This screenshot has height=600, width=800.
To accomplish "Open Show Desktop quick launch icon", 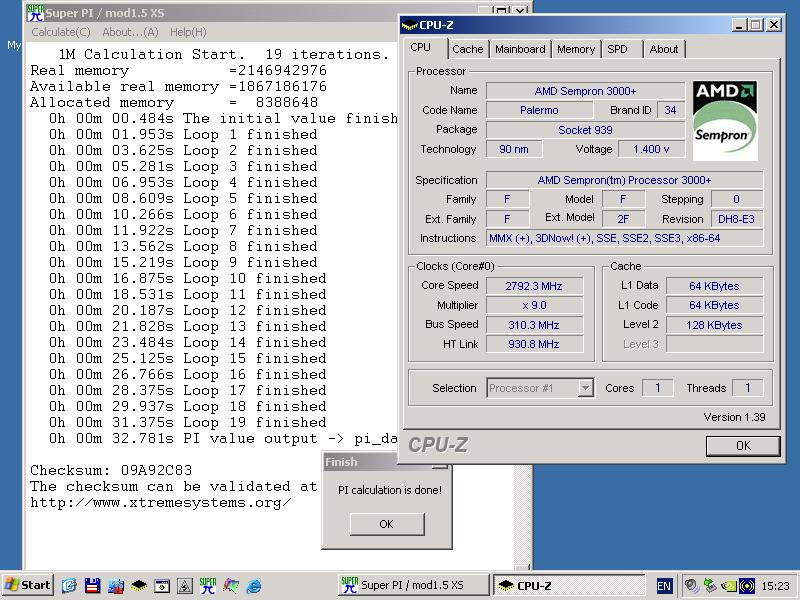I will 70,585.
